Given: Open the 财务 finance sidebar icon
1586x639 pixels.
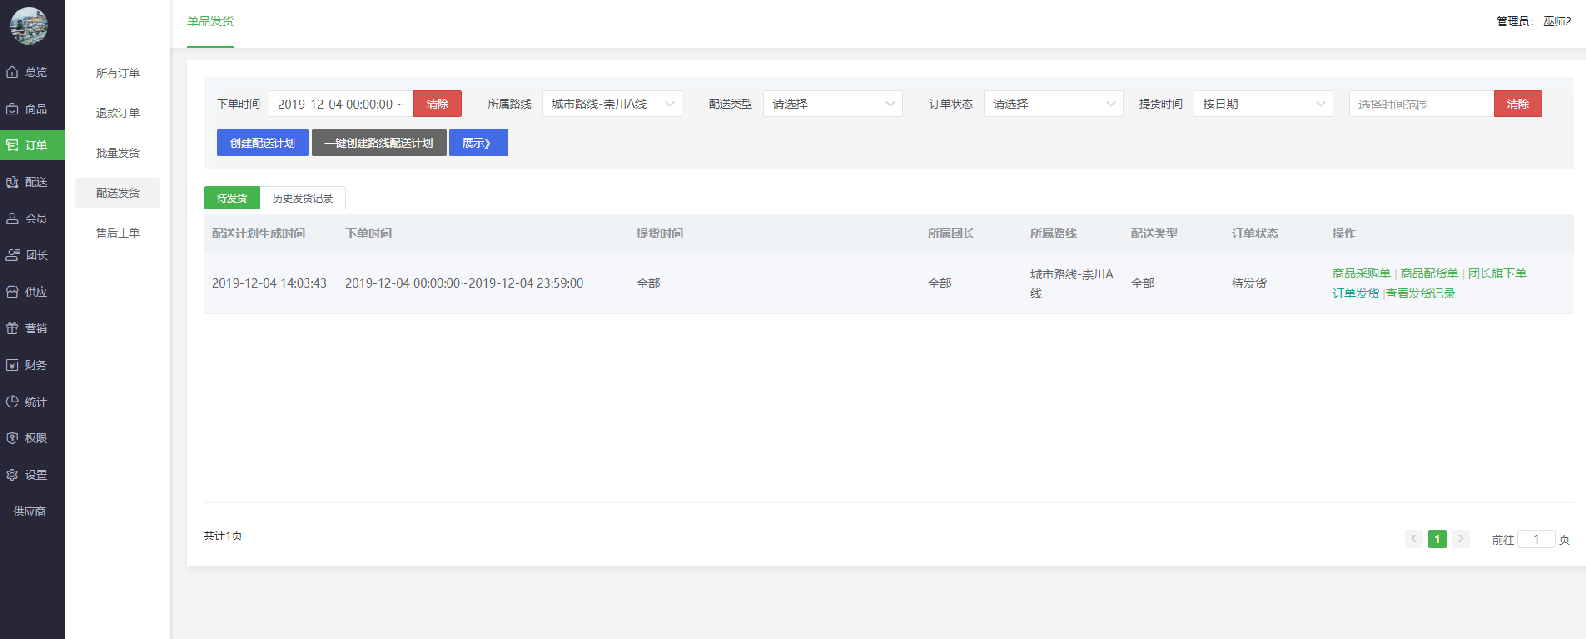Looking at the screenshot, I should 13,365.
